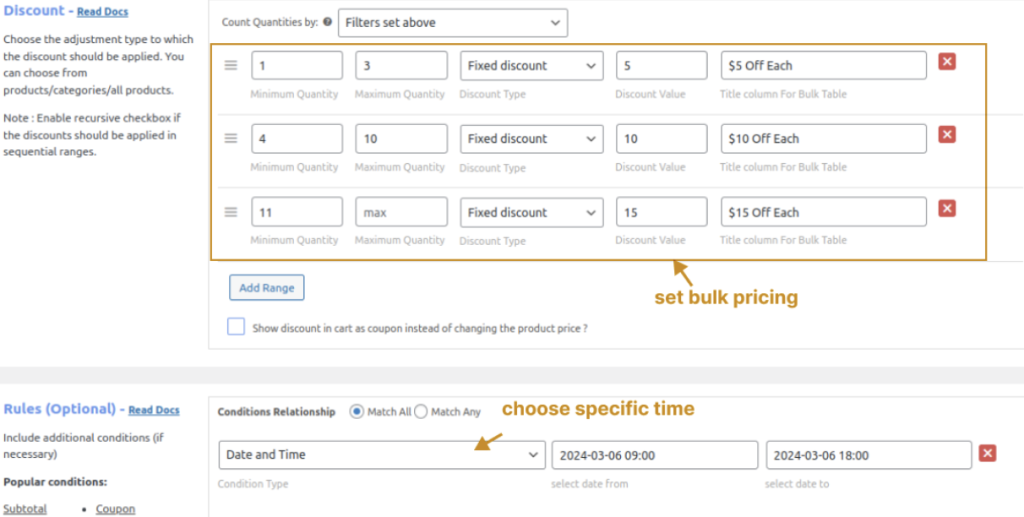This screenshot has width=1024, height=517.
Task: Open Discount Type dropdown in the $15 row
Action: coord(531,212)
